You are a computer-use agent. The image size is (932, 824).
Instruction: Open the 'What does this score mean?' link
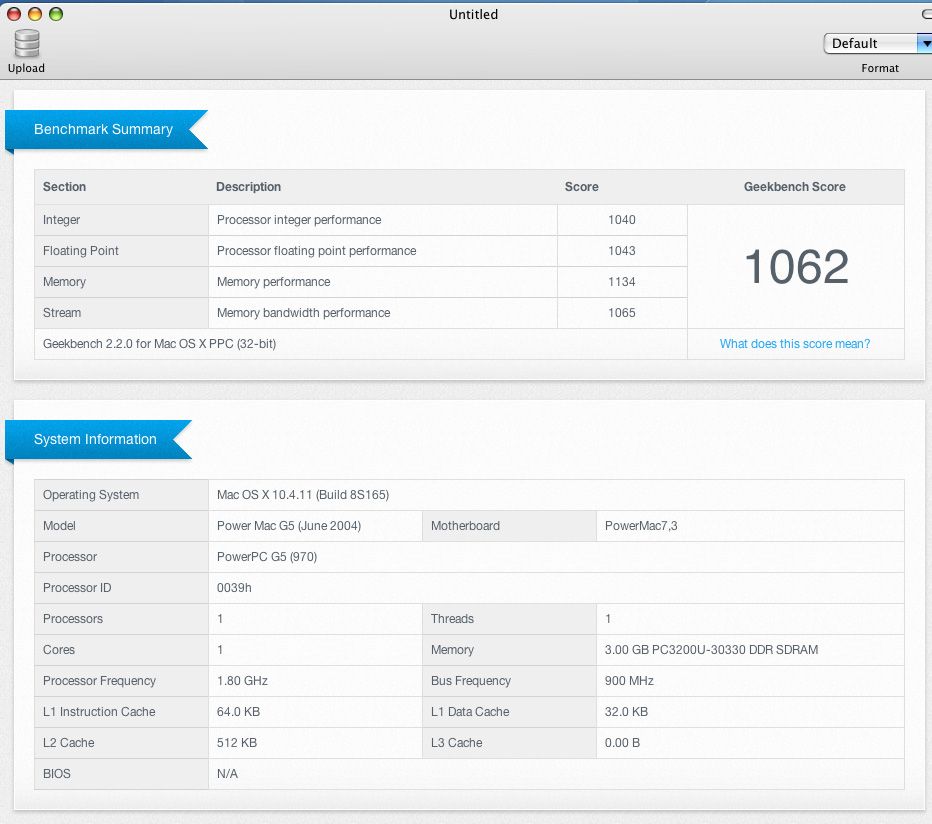795,344
